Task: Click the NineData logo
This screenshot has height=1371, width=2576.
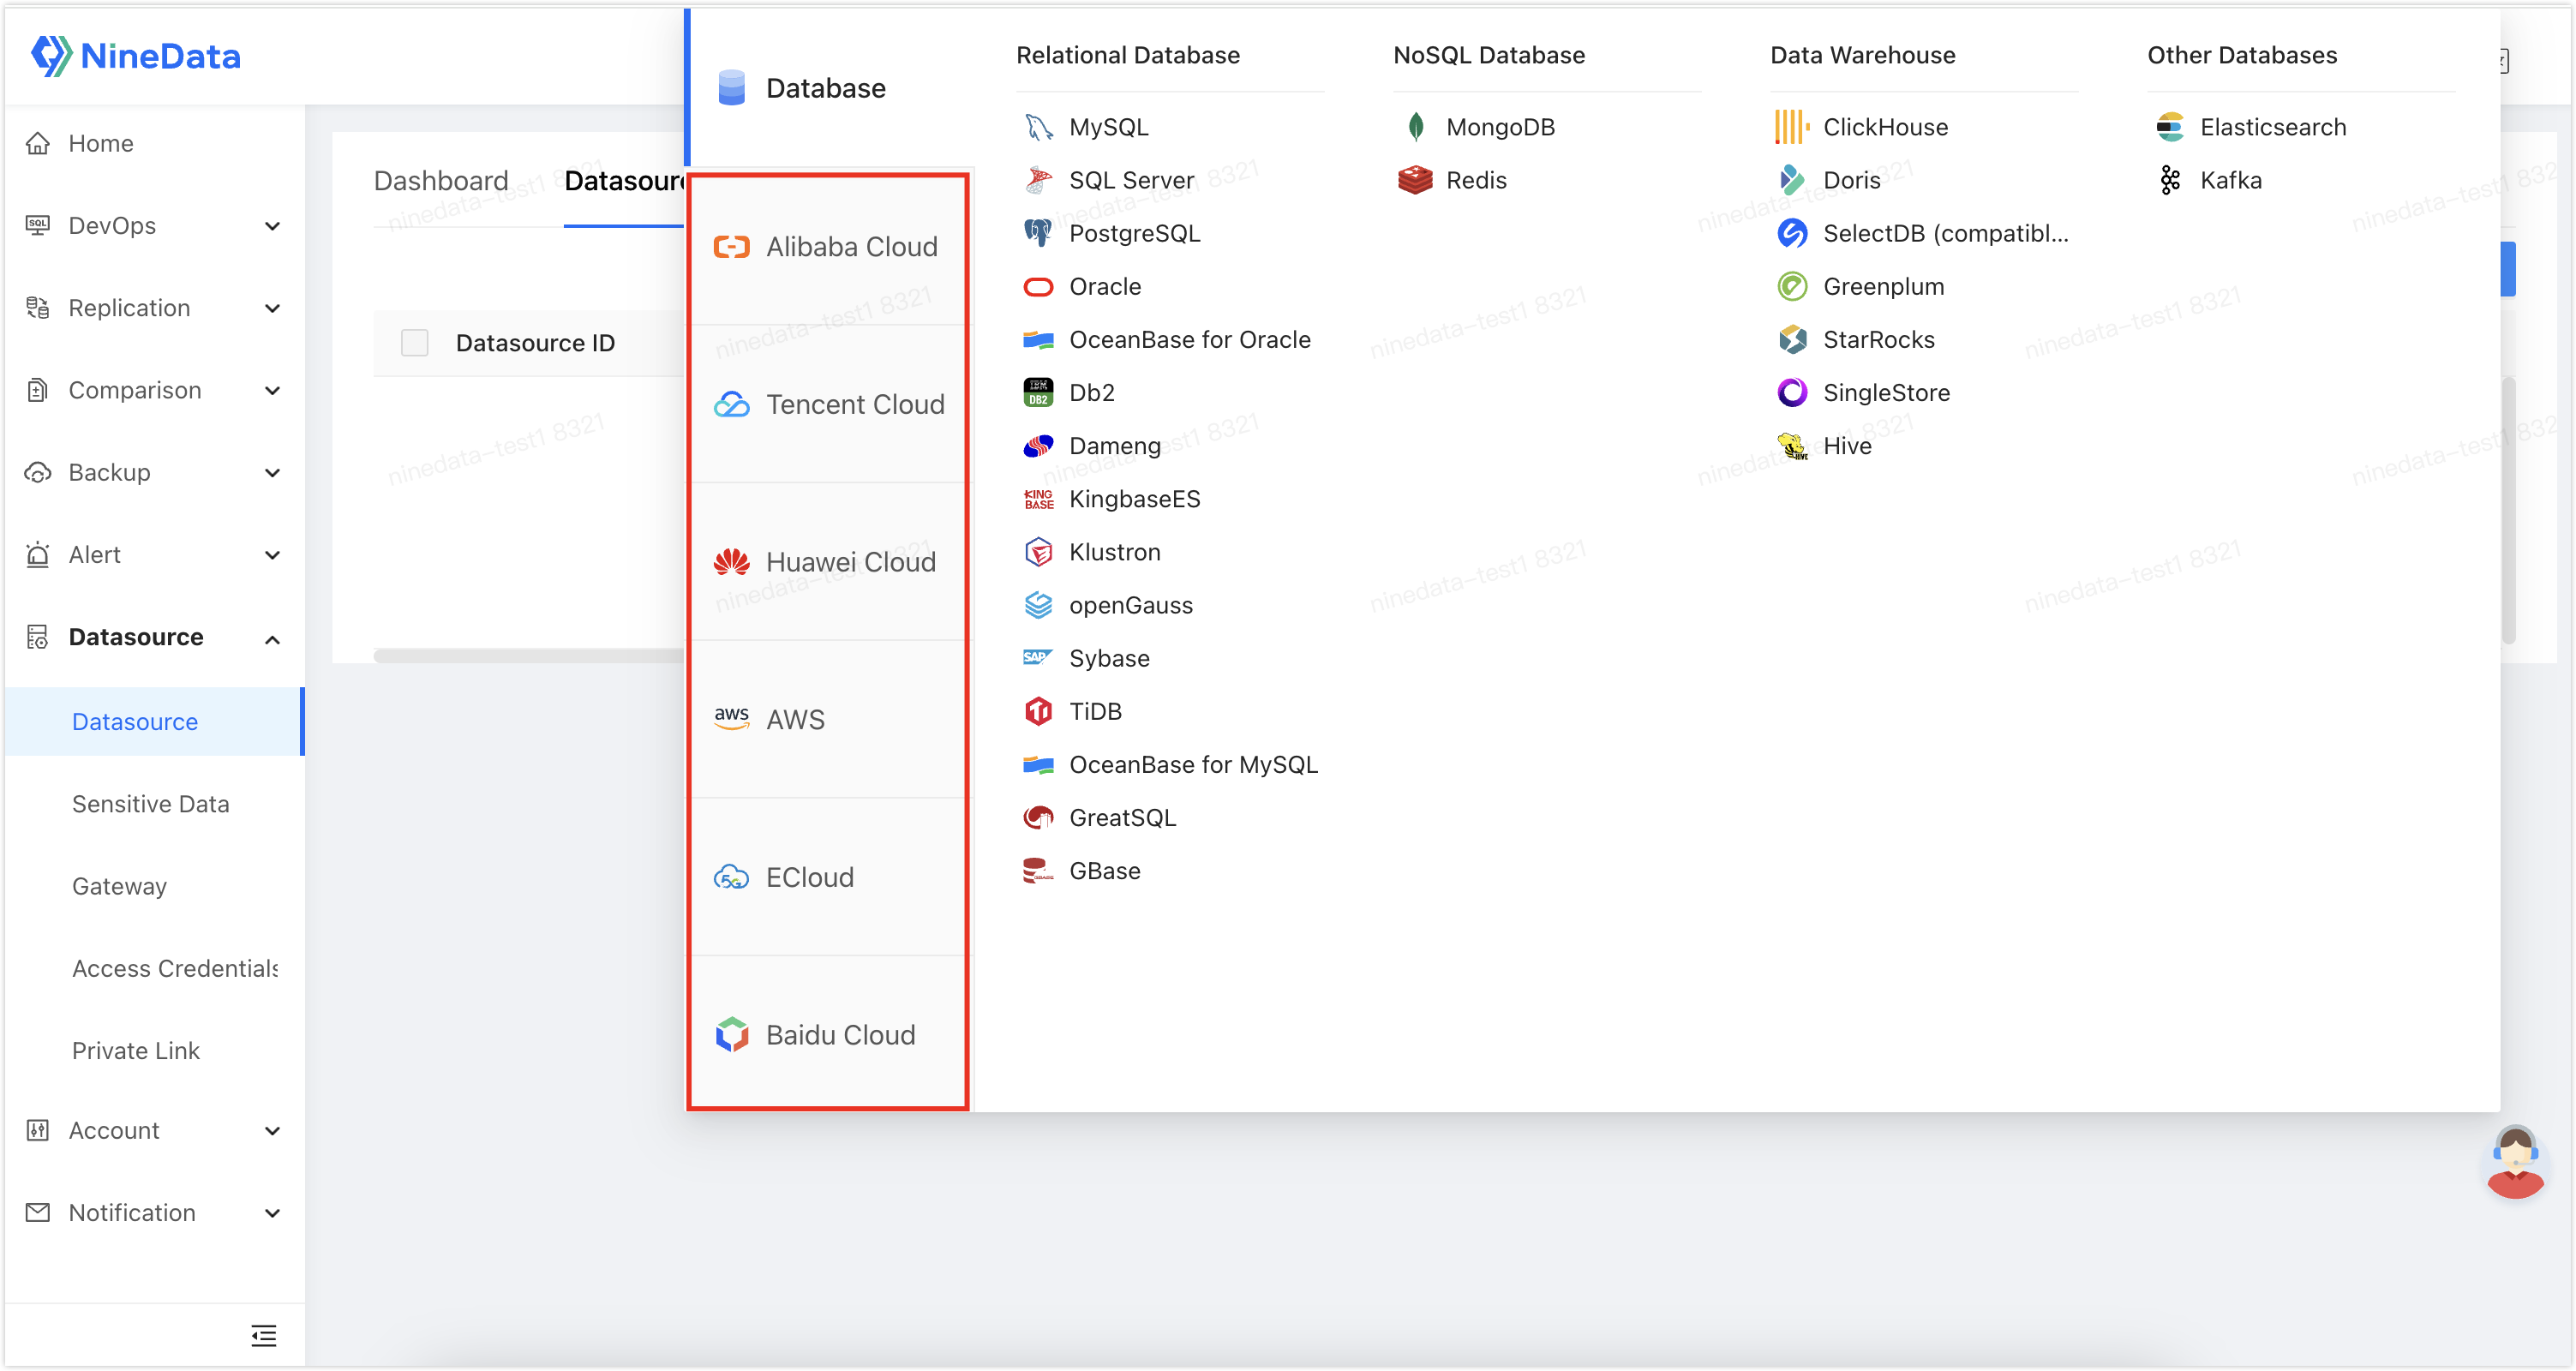Action: click(136, 56)
